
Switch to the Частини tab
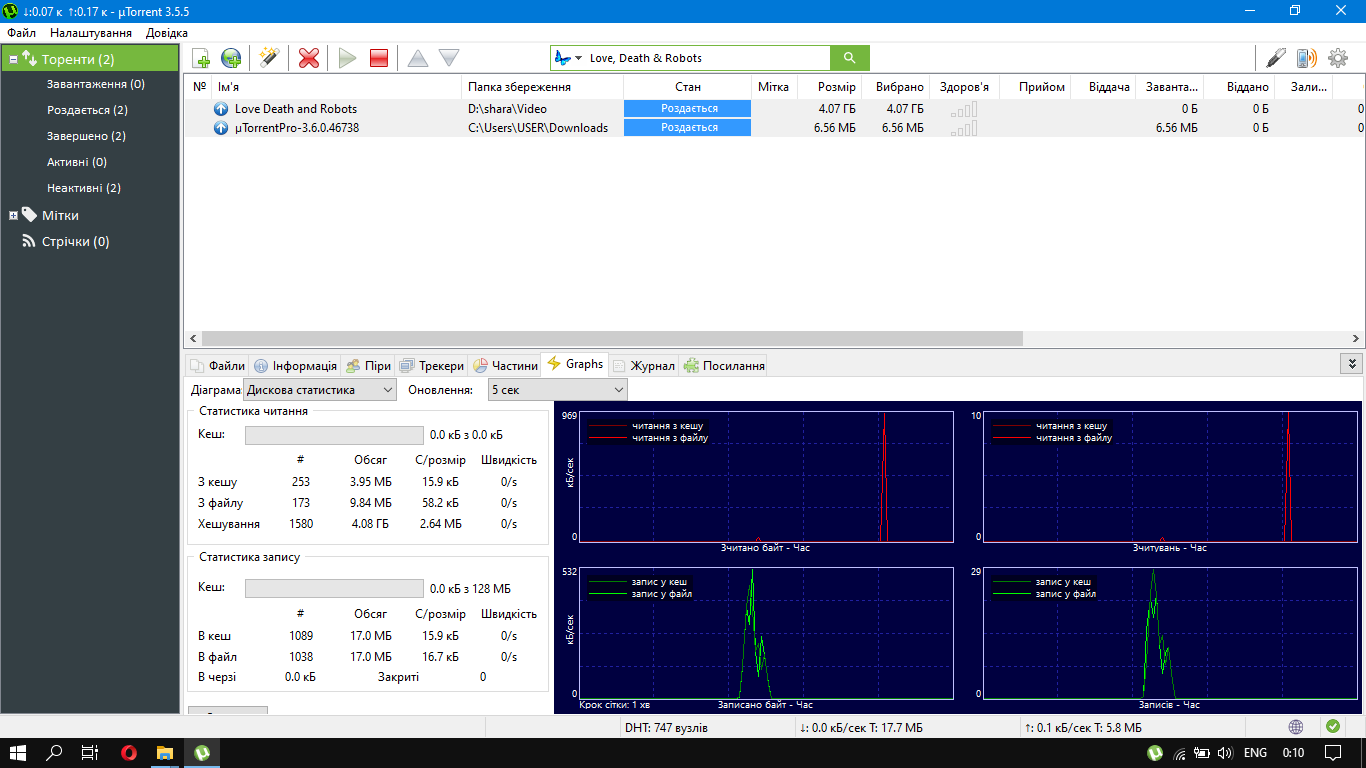(504, 365)
